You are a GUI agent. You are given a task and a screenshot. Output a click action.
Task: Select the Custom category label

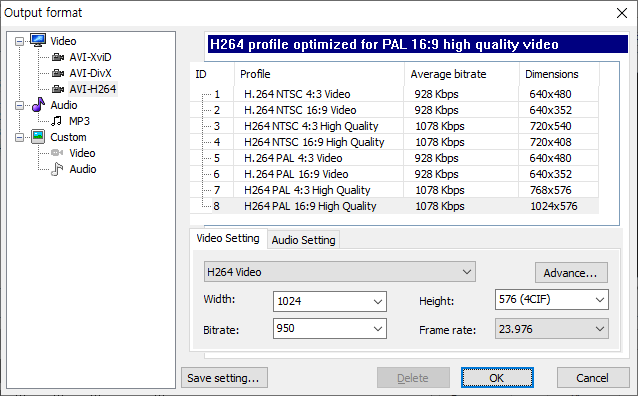(x=68, y=137)
